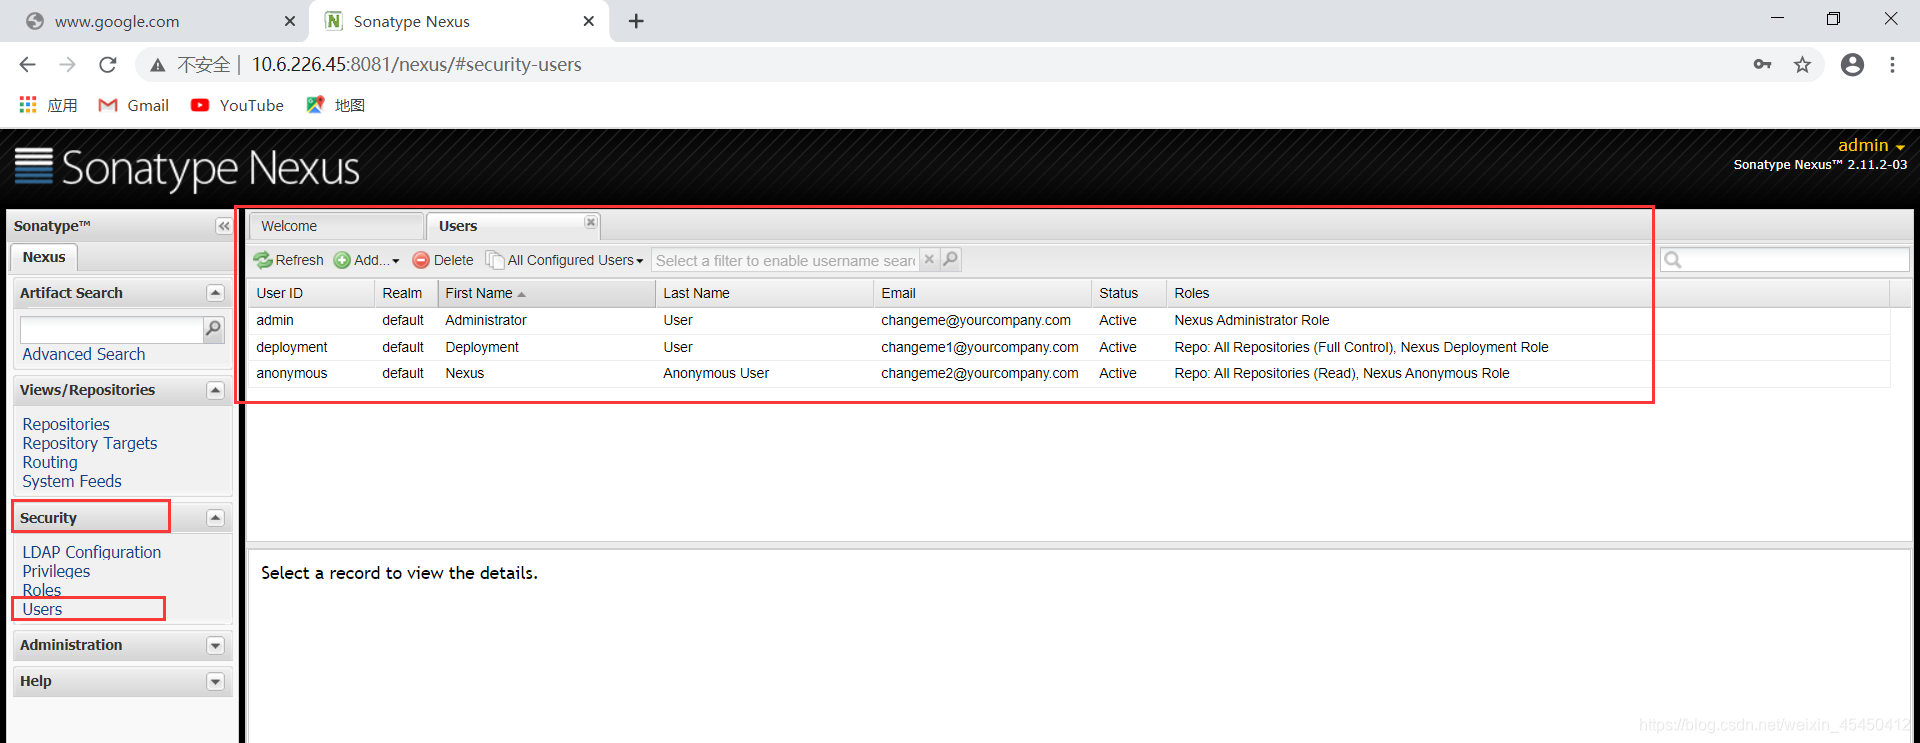Switch to the Welcome tab
Viewport: 1920px width, 743px height.
click(336, 226)
